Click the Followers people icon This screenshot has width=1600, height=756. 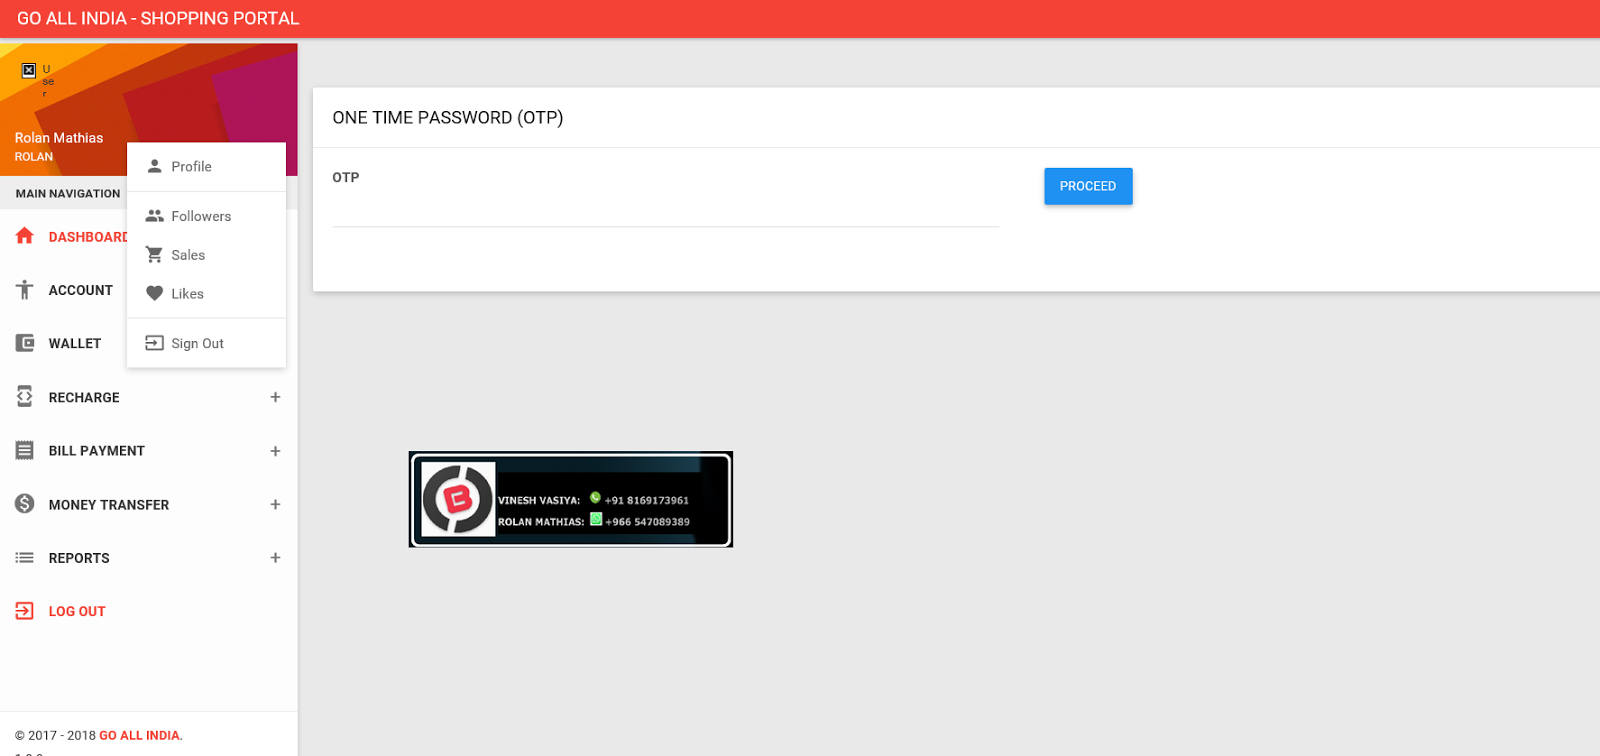(154, 216)
